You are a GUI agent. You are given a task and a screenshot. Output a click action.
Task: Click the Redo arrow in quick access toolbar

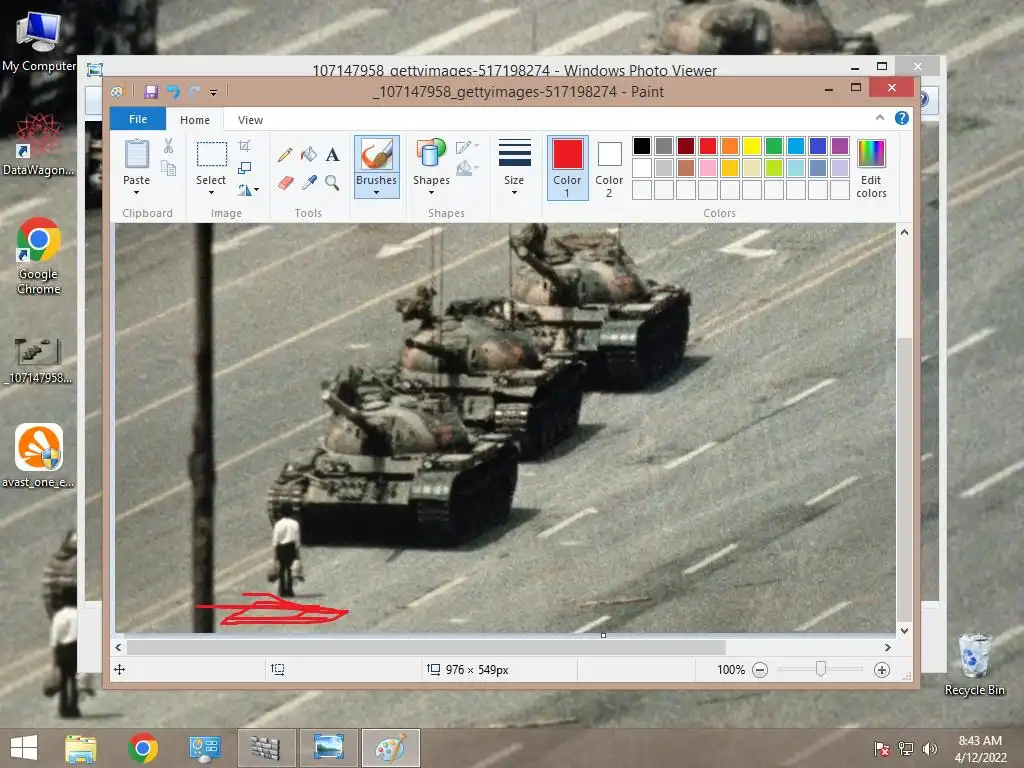pyautogui.click(x=194, y=91)
